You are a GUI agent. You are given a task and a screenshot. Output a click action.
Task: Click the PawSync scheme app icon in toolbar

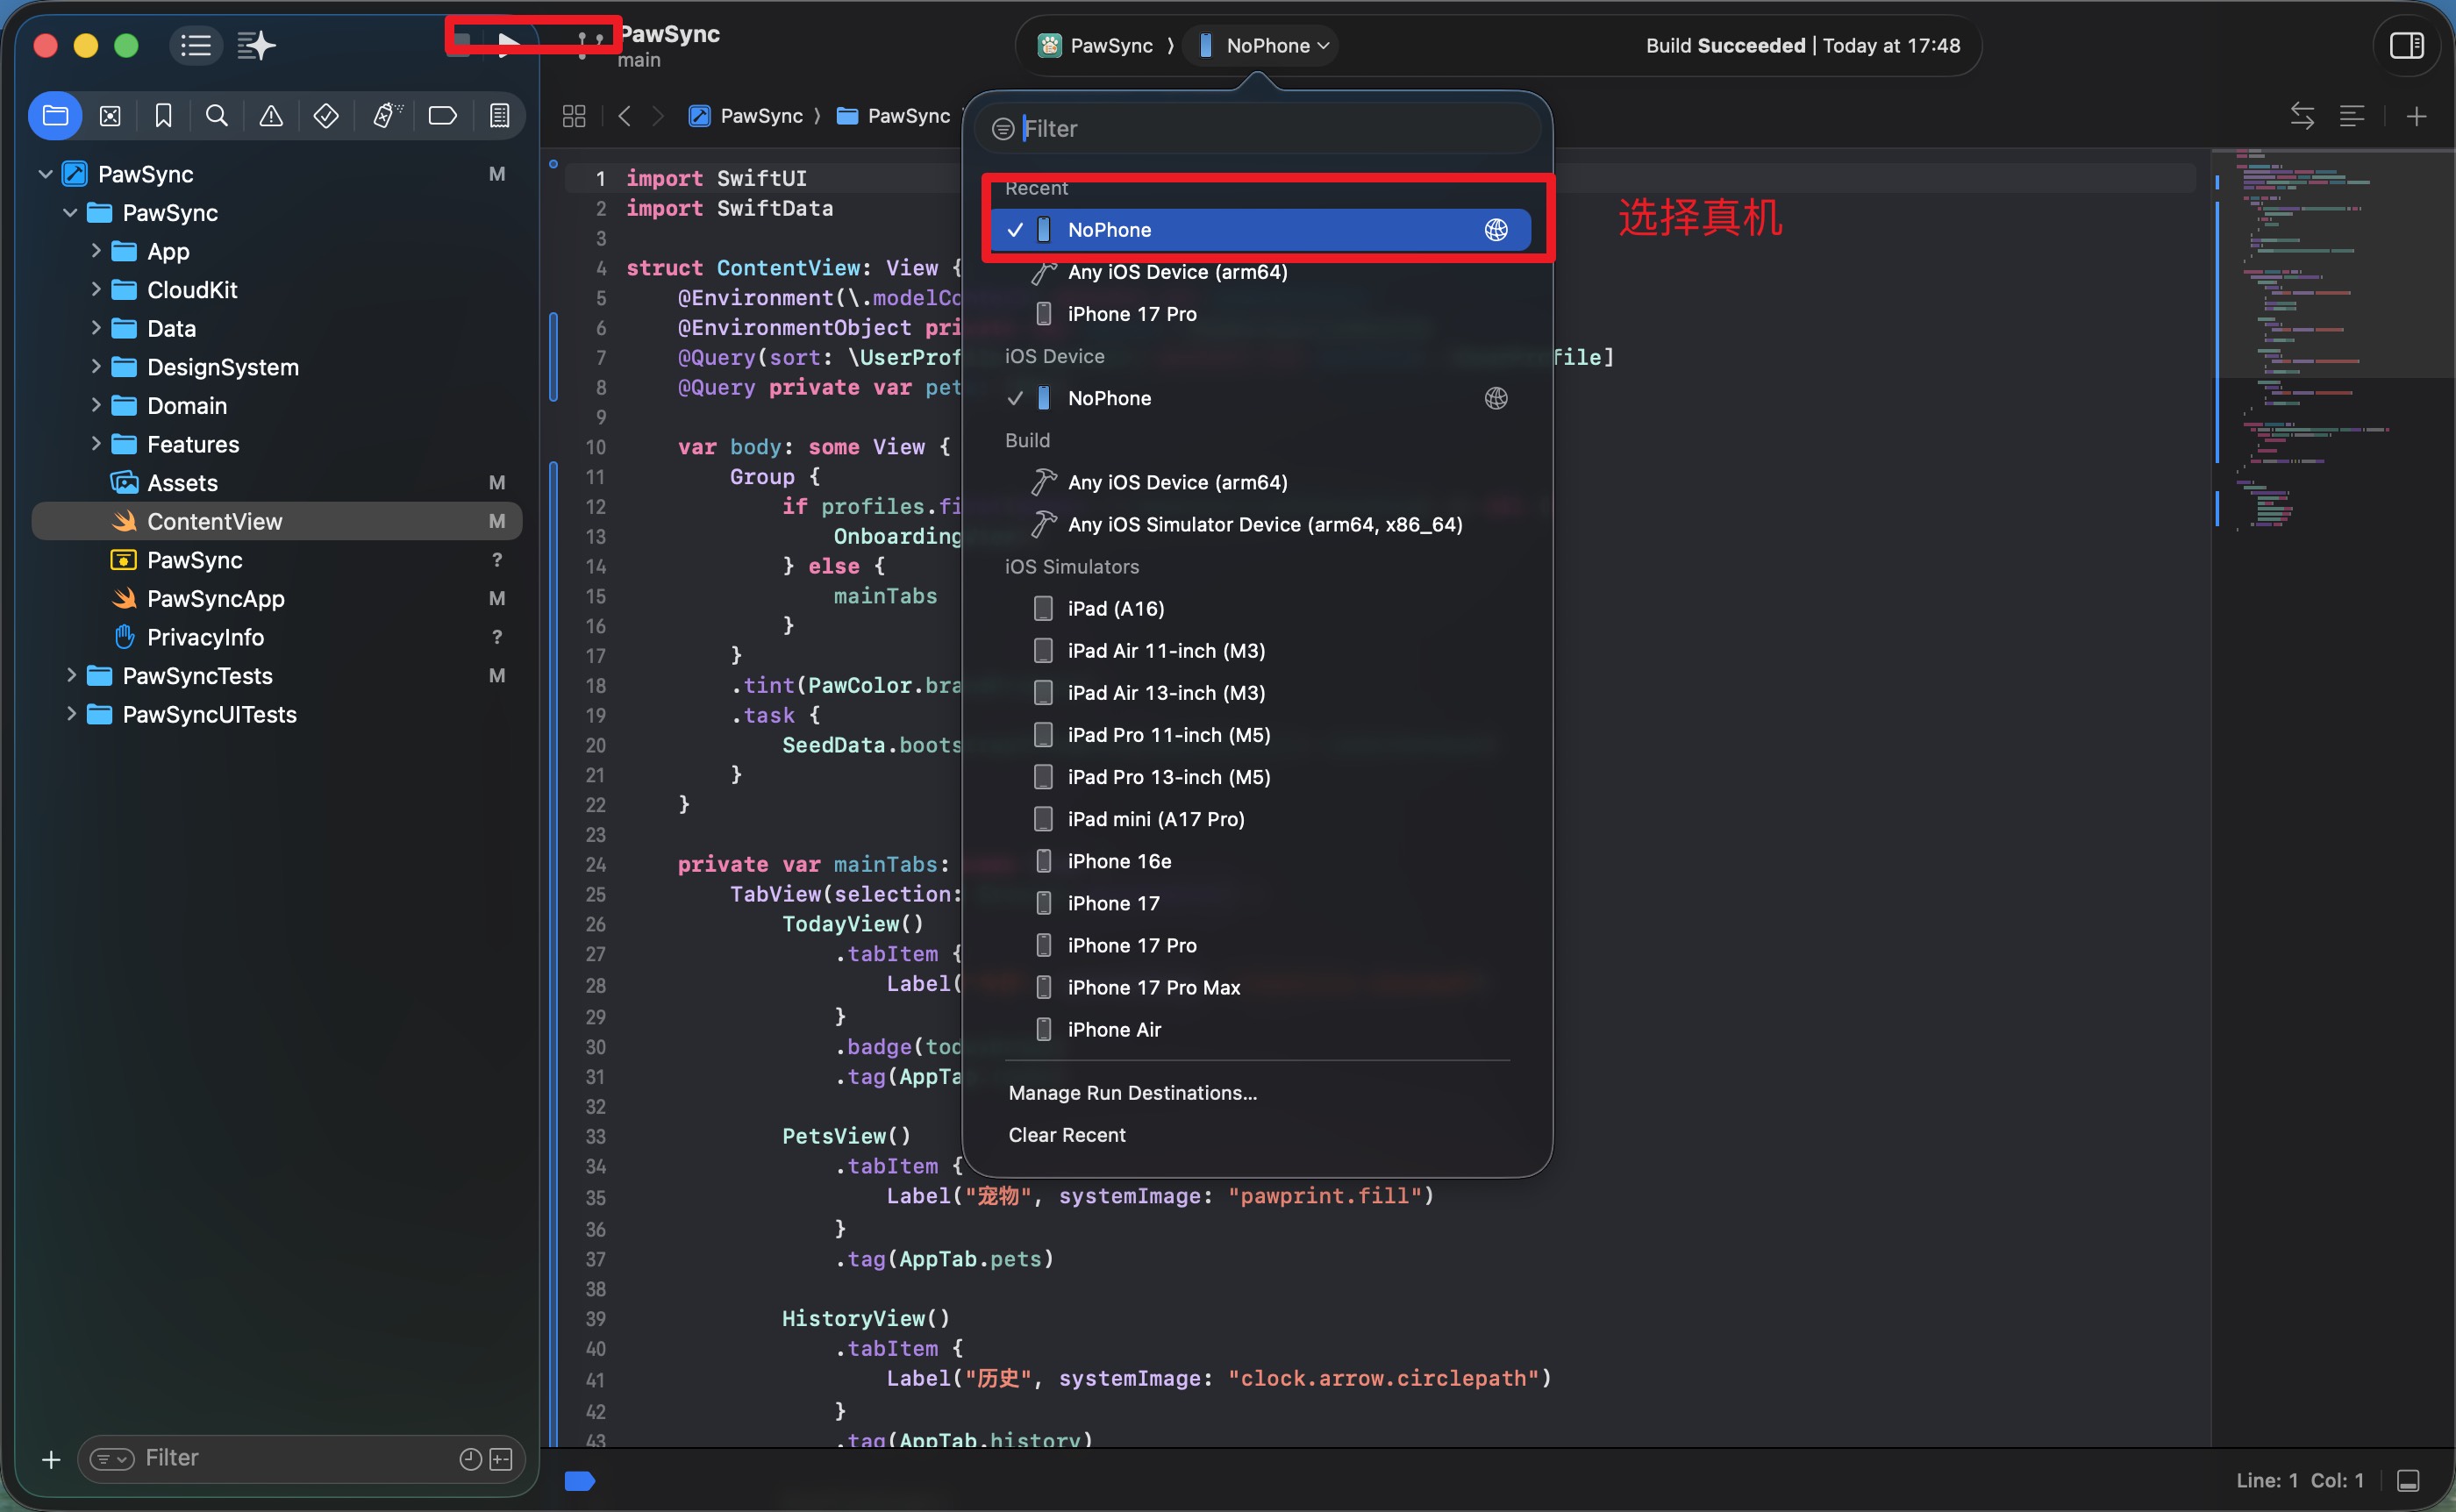coord(1049,45)
